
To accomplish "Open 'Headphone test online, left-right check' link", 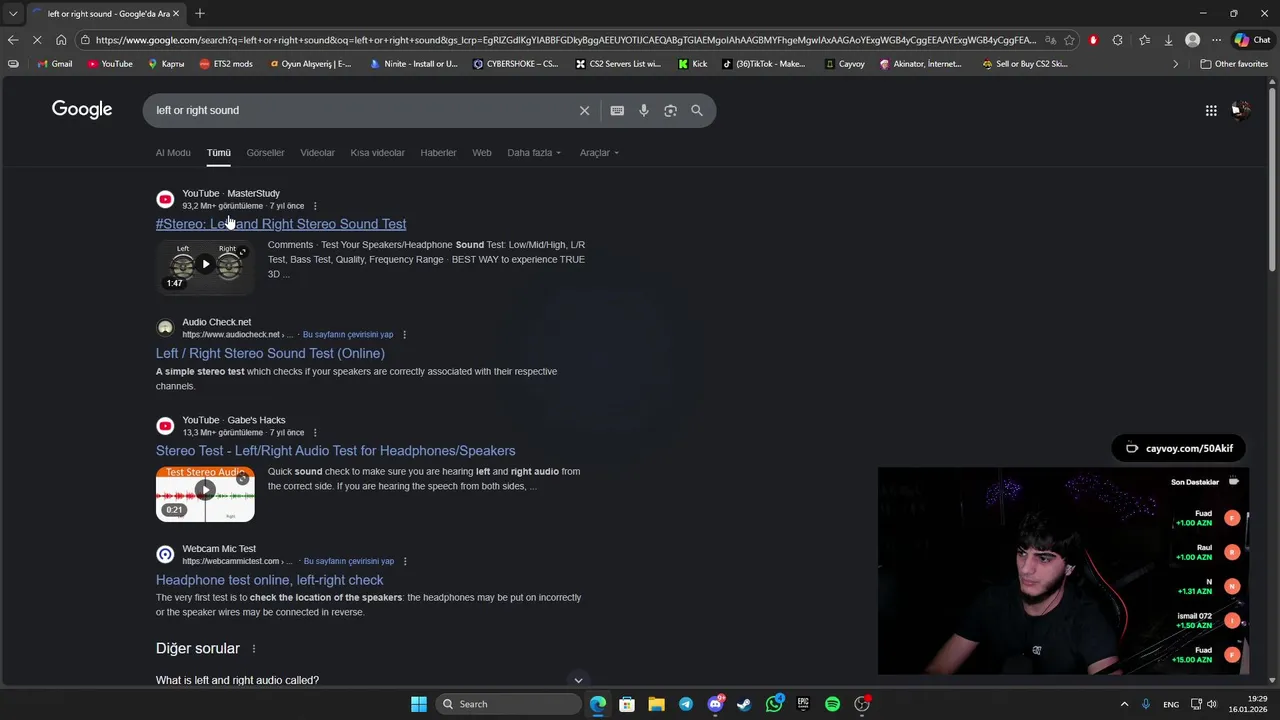I will [270, 580].
